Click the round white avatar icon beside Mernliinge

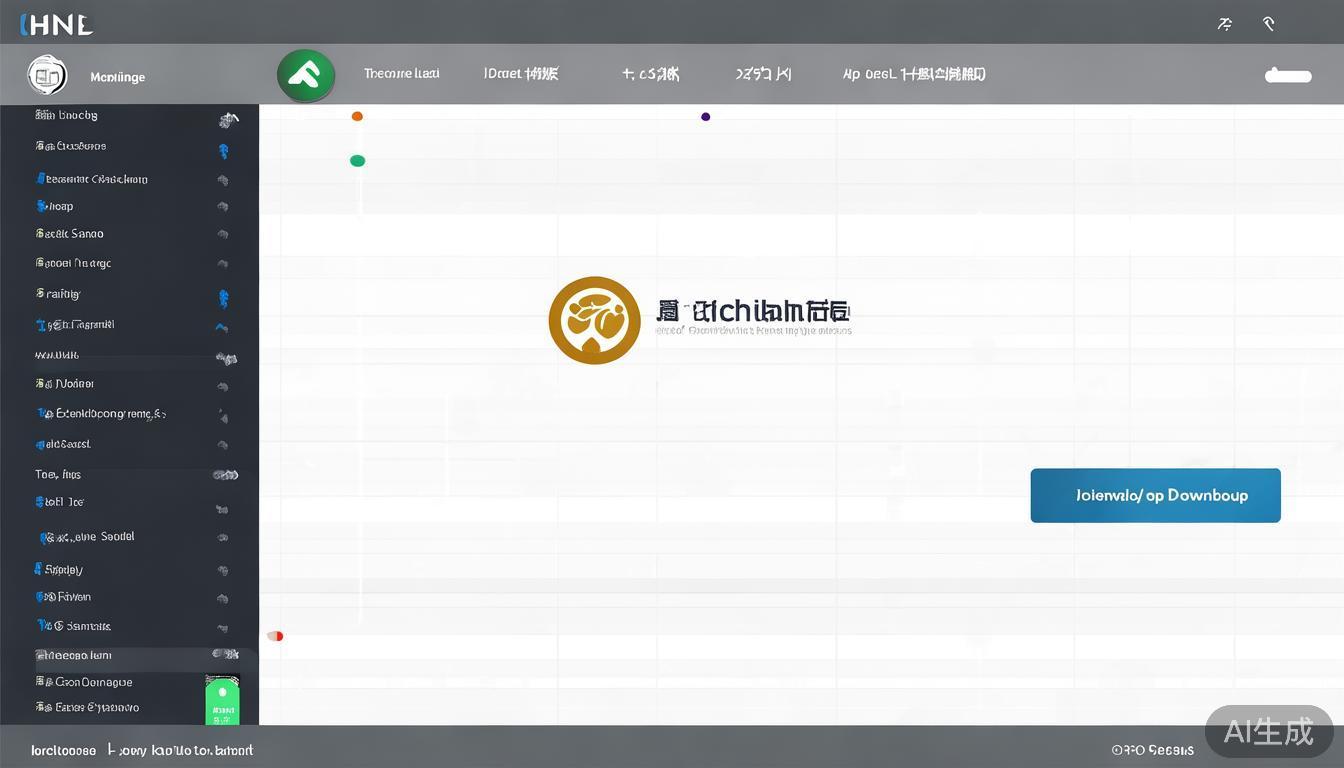[x=47, y=75]
